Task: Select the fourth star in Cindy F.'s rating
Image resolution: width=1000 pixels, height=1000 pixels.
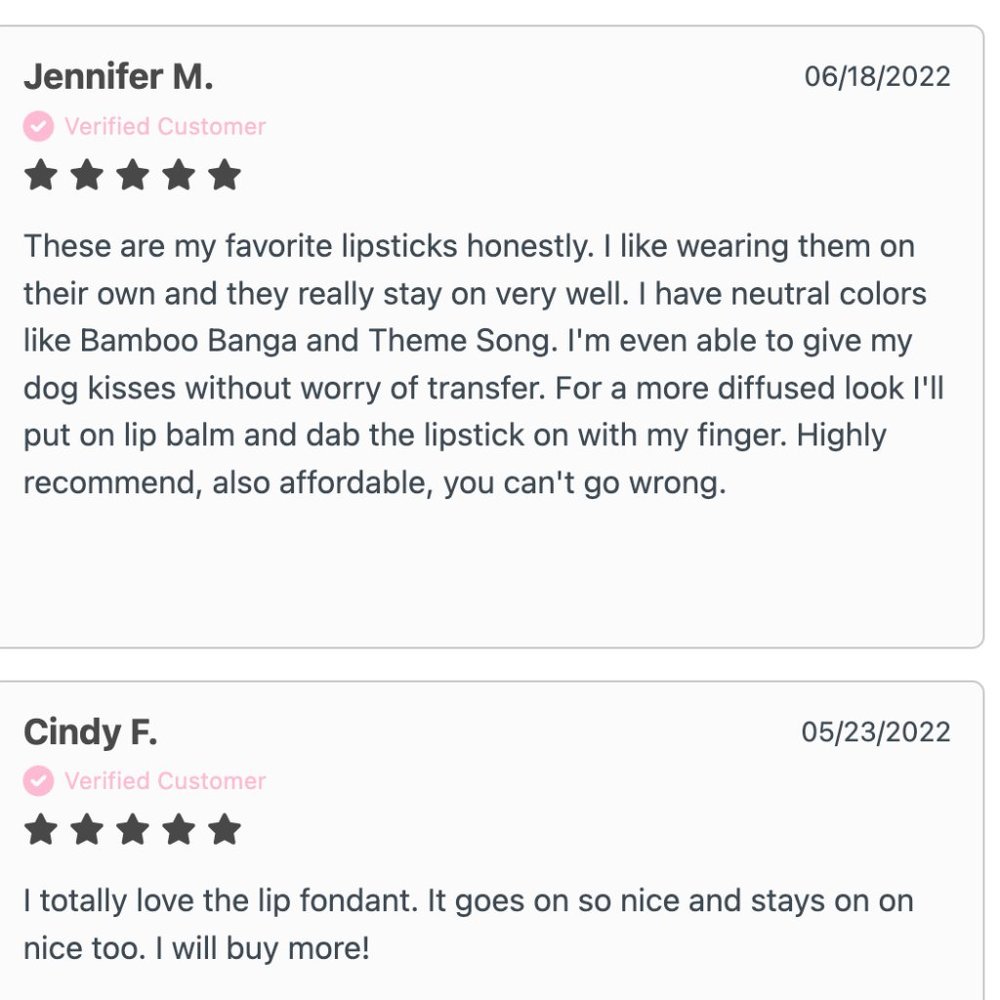Action: pyautogui.click(x=179, y=829)
